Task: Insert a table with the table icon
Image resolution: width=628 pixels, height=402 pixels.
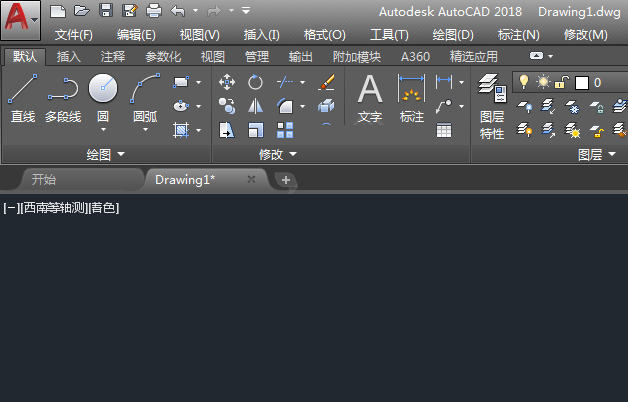Action: coord(444,130)
